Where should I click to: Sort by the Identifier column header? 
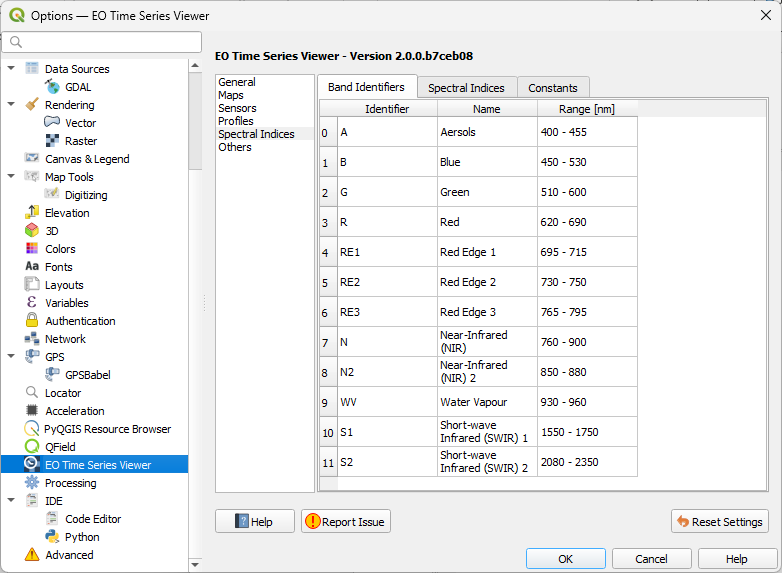387,109
